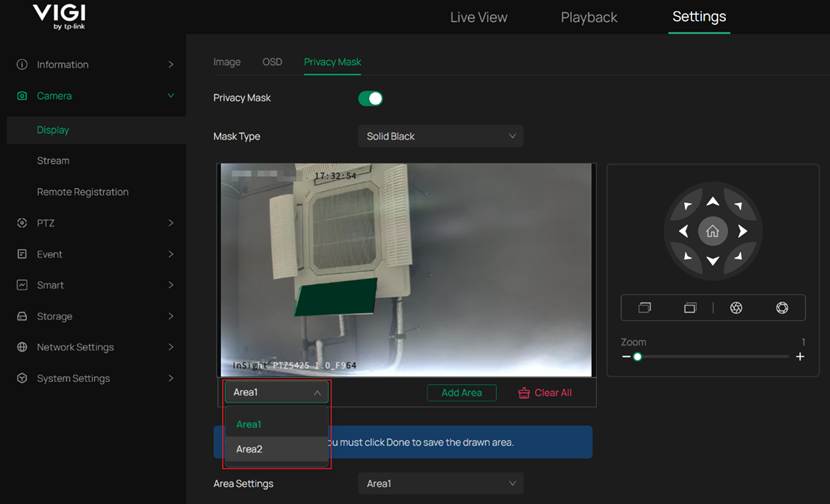Switch to the Image sub-tab
The image size is (830, 504).
click(x=227, y=62)
